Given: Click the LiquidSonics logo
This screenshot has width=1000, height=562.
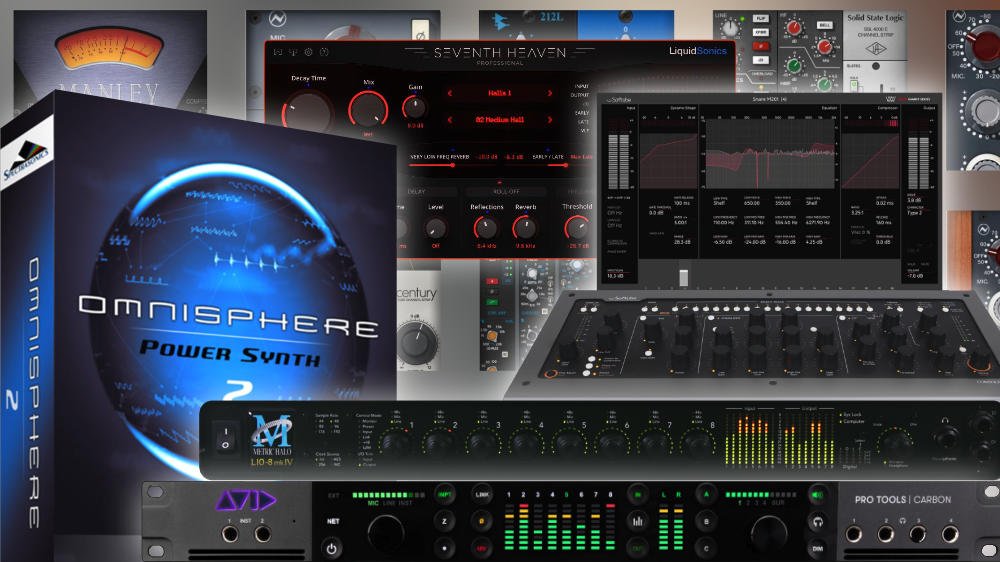Looking at the screenshot, I should click(x=698, y=50).
